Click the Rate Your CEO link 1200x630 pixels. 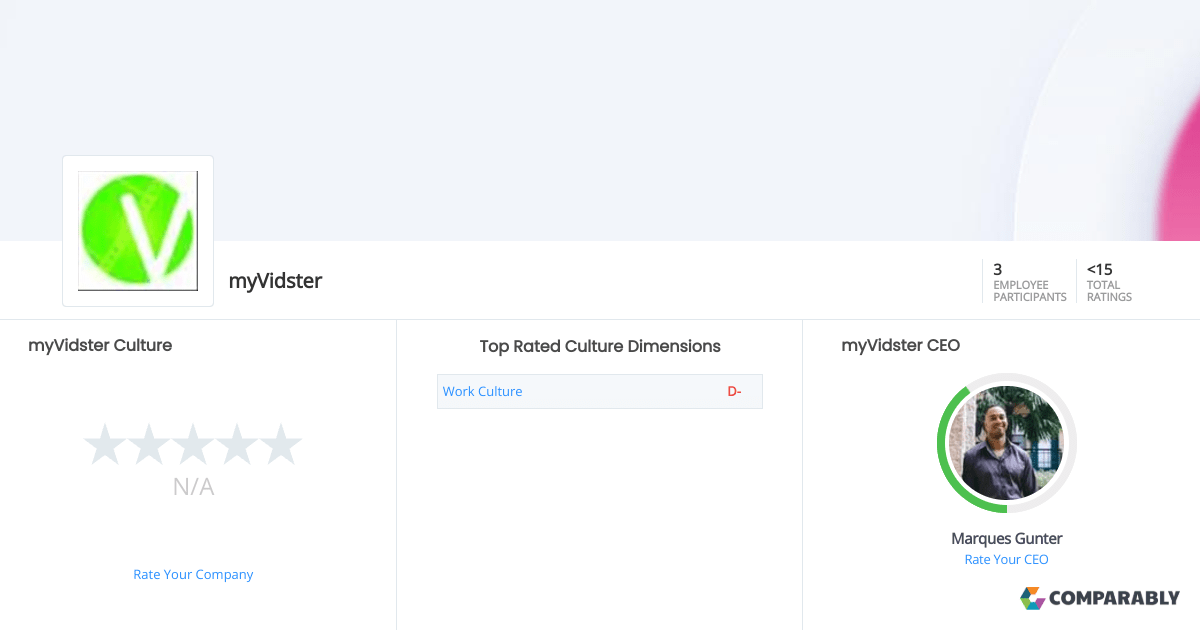pyautogui.click(x=1006, y=560)
